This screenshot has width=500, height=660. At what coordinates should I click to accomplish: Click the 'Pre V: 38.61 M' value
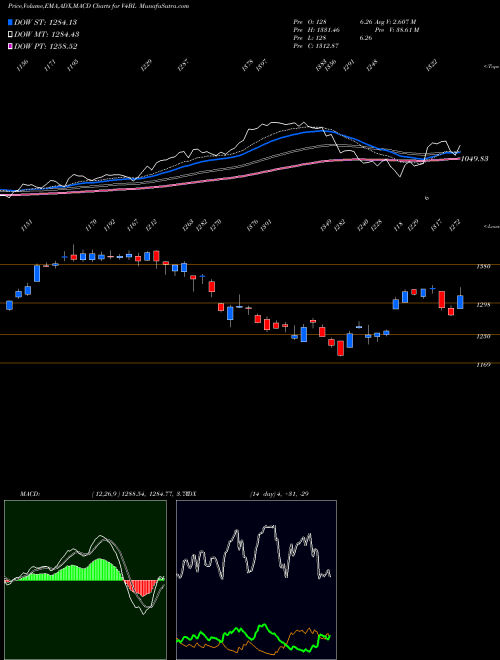[x=397, y=30]
